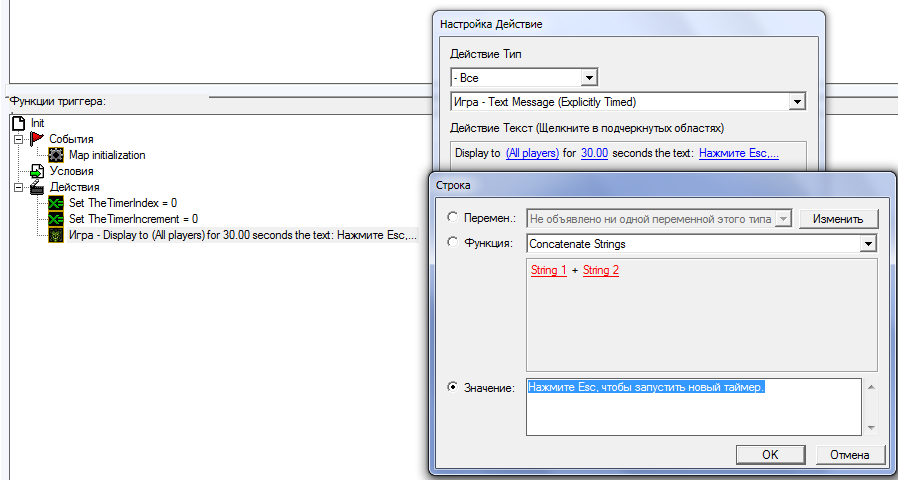This screenshot has height=480, width=898.
Task: Open the Text Message (Explicitly Timed) dropdown
Action: tap(796, 102)
